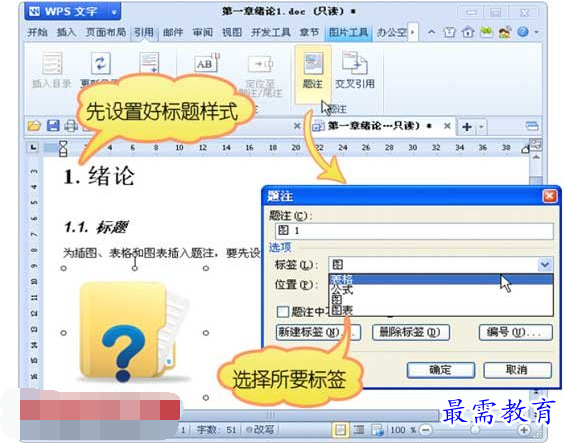Viewport: 564px width, 443px height.
Task: Cancel dialog with 取消 button
Action: (x=517, y=370)
